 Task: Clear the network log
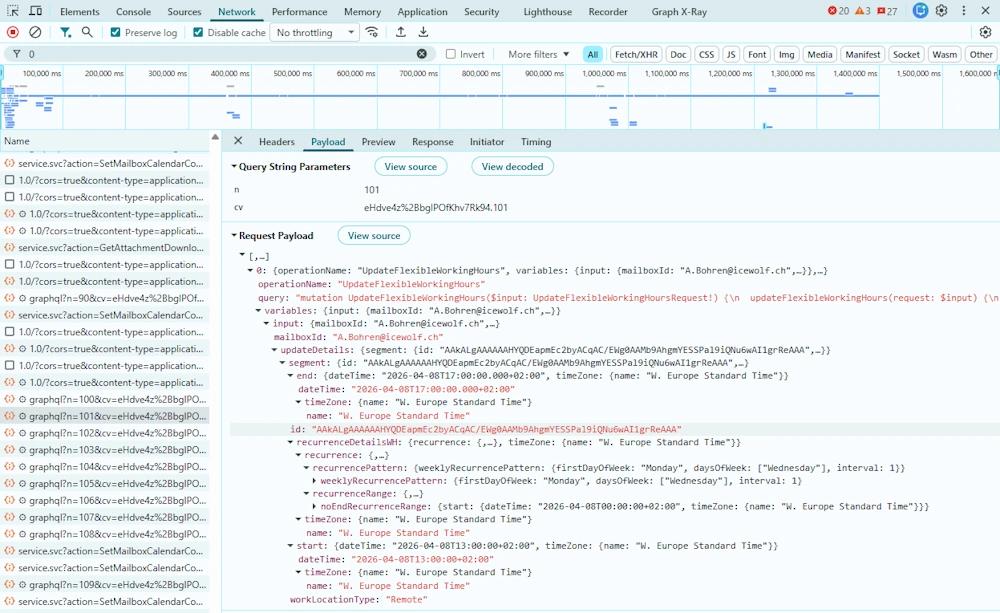click(x=35, y=32)
